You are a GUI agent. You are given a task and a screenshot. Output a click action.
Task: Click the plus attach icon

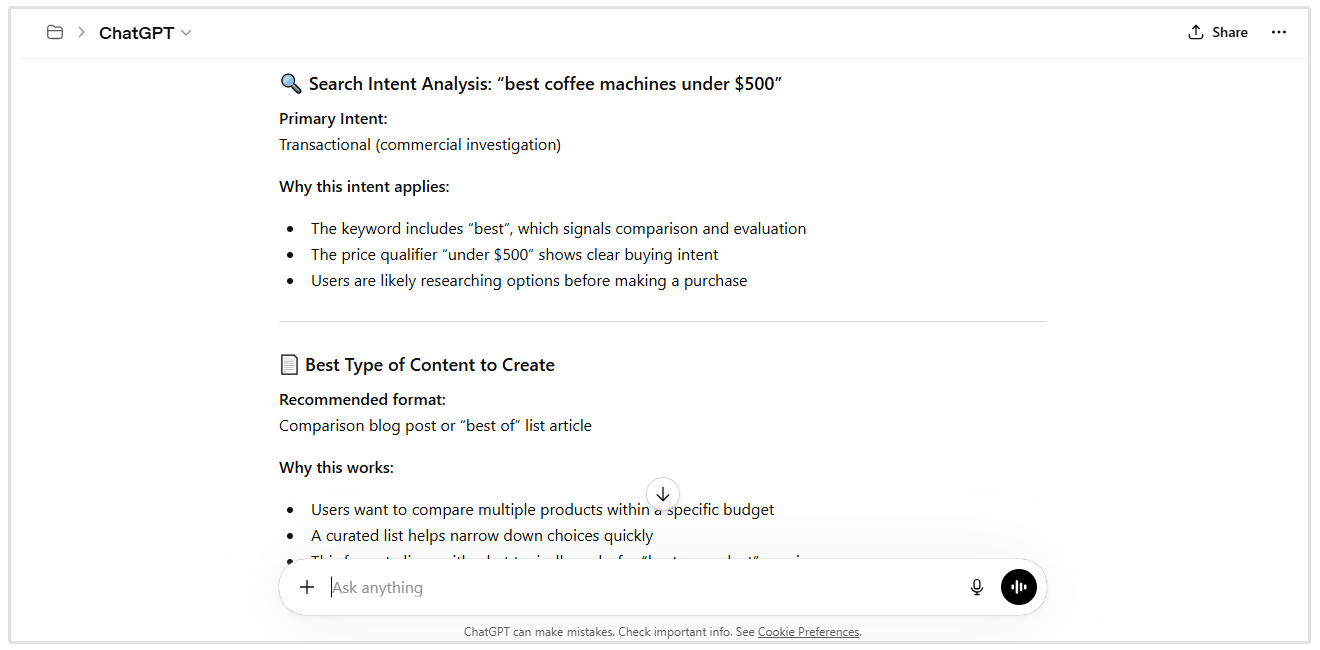click(307, 587)
